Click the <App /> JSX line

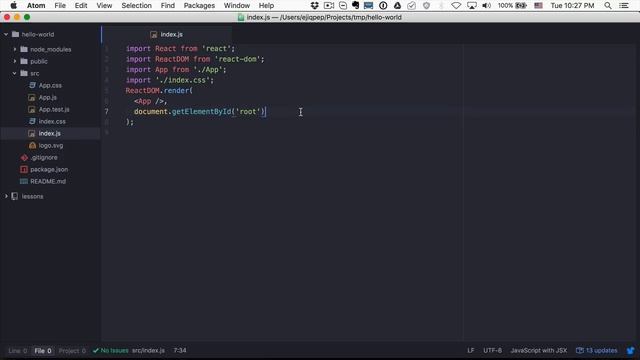click(x=150, y=101)
